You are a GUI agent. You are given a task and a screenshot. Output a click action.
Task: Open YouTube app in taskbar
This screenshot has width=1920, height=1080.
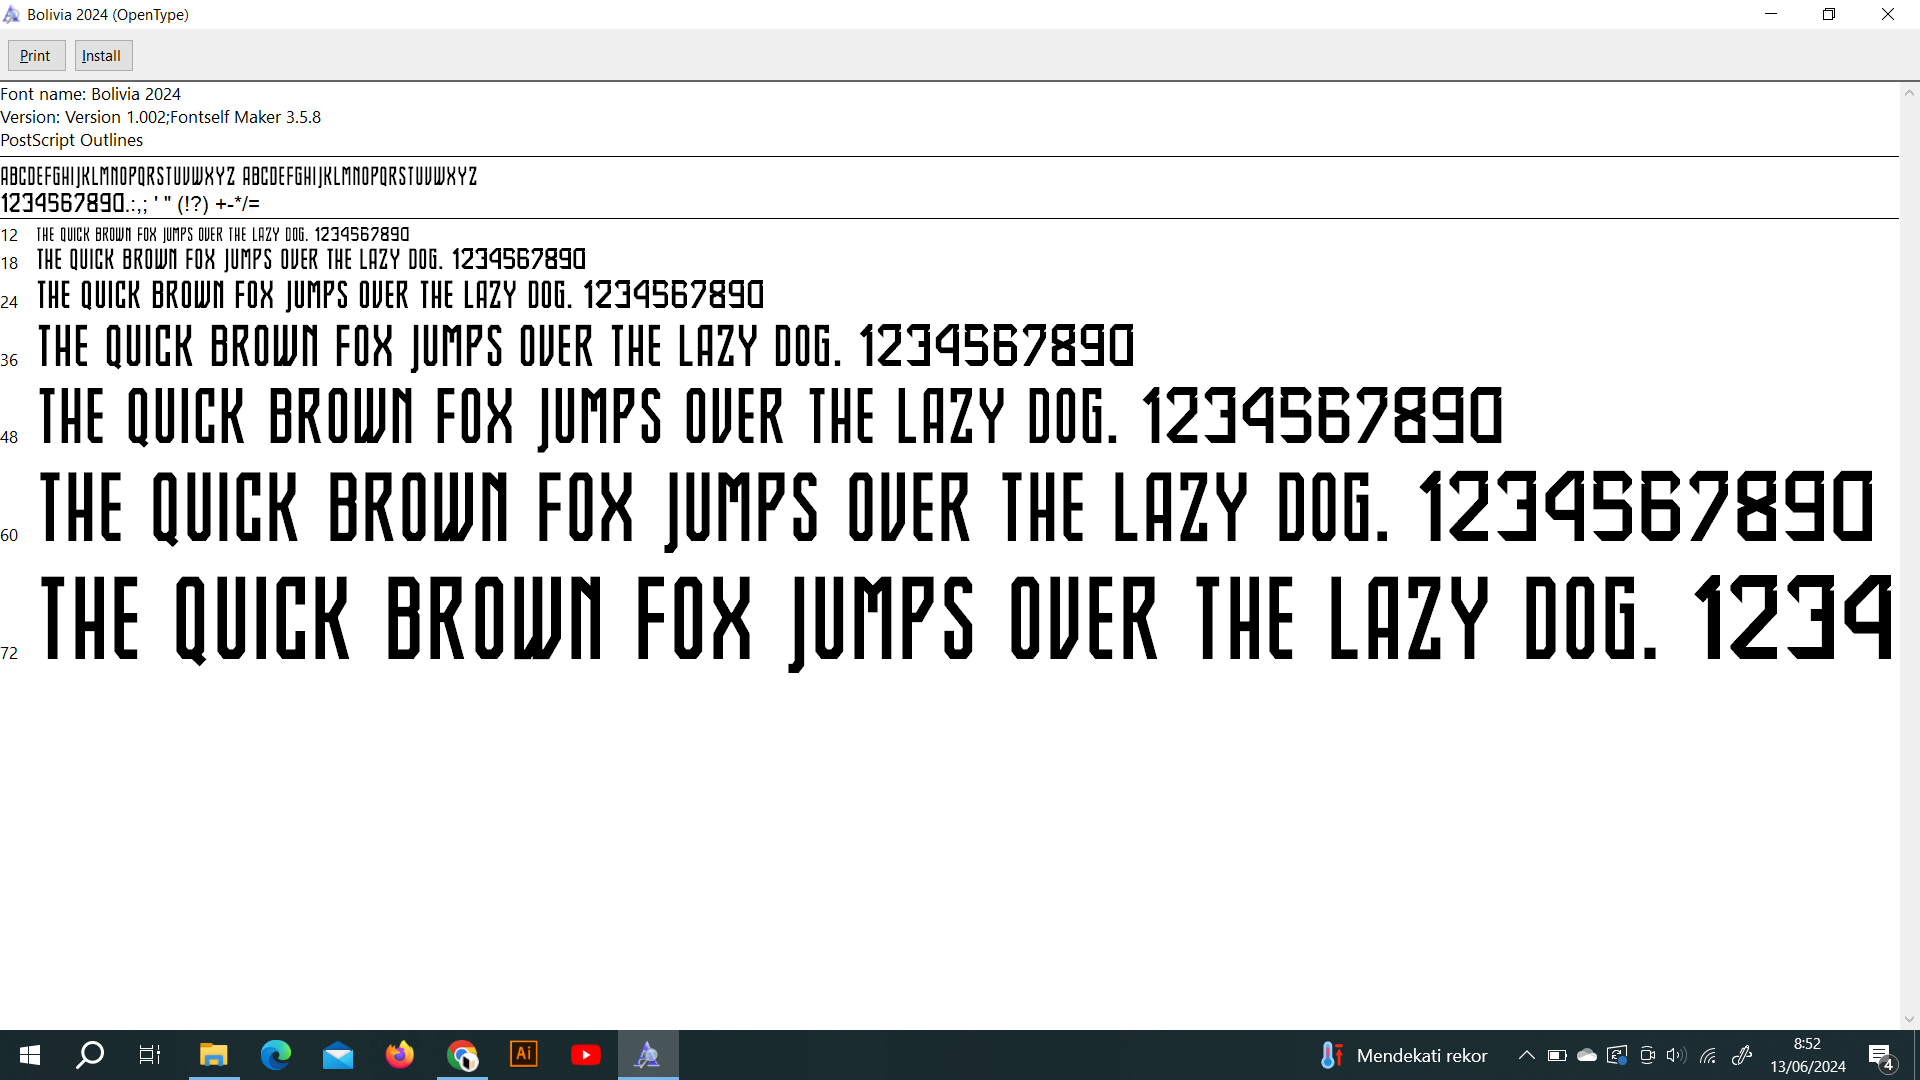pyautogui.click(x=586, y=1055)
